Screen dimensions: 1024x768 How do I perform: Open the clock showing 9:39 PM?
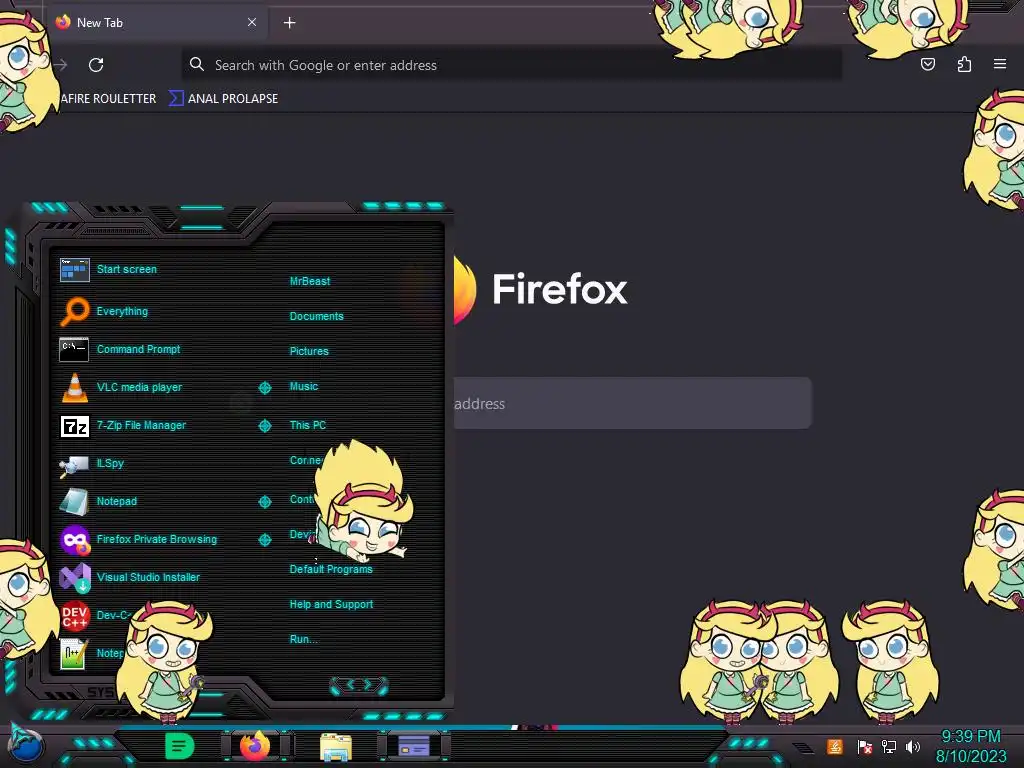970,746
